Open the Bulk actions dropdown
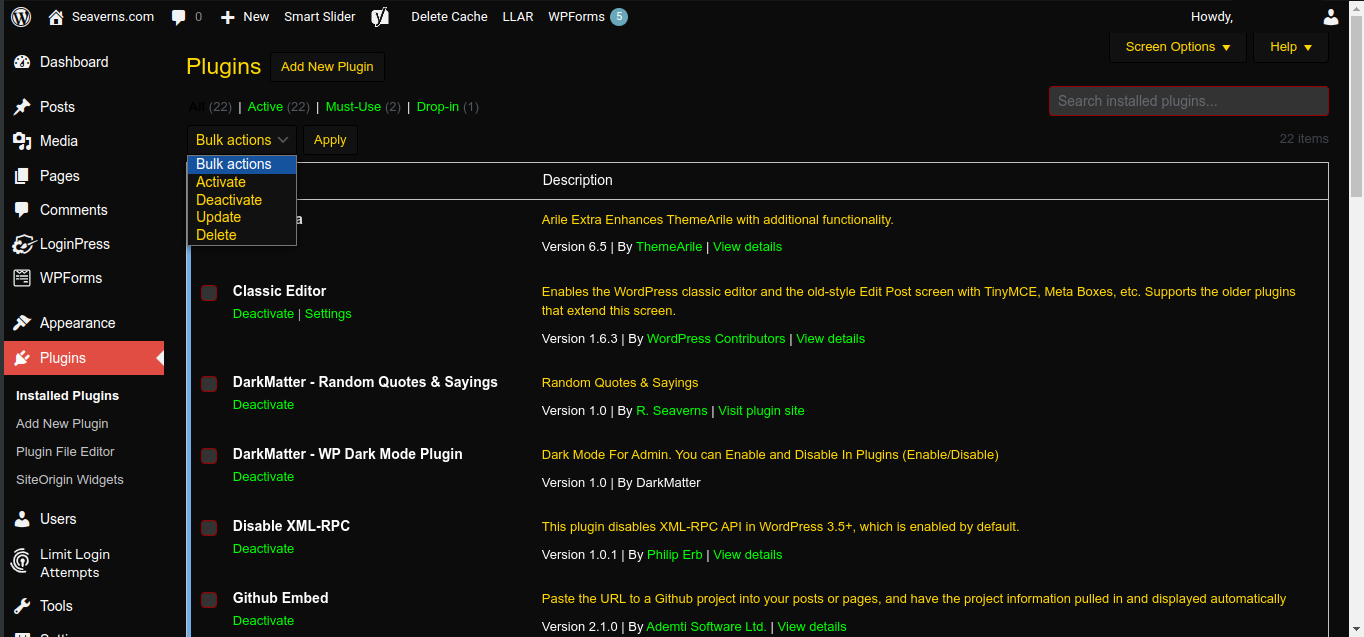The image size is (1364, 637). pyautogui.click(x=242, y=140)
